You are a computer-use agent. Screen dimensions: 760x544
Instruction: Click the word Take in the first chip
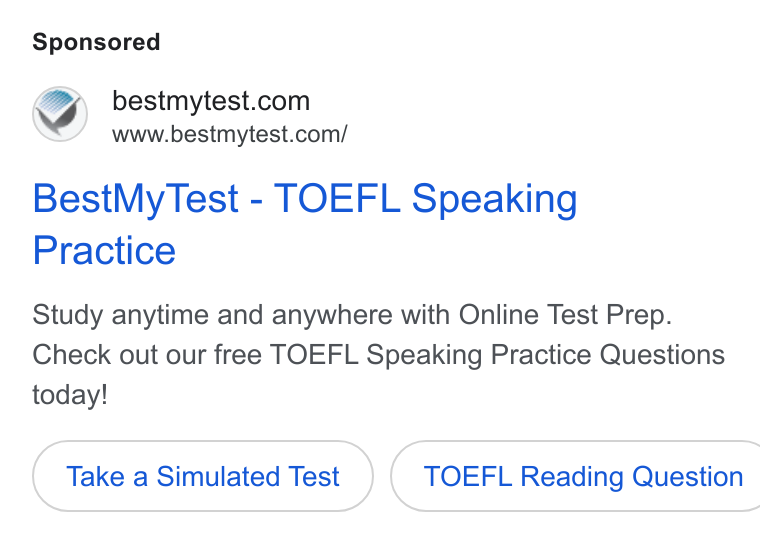coord(95,476)
